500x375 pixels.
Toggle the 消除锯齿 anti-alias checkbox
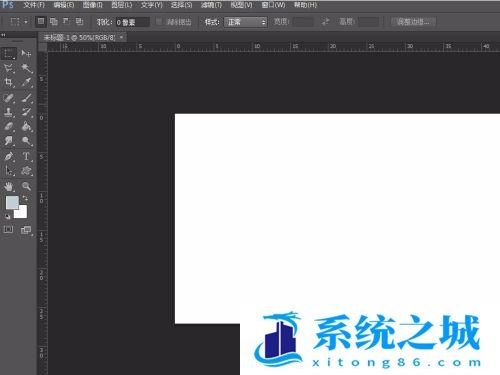tap(159, 22)
